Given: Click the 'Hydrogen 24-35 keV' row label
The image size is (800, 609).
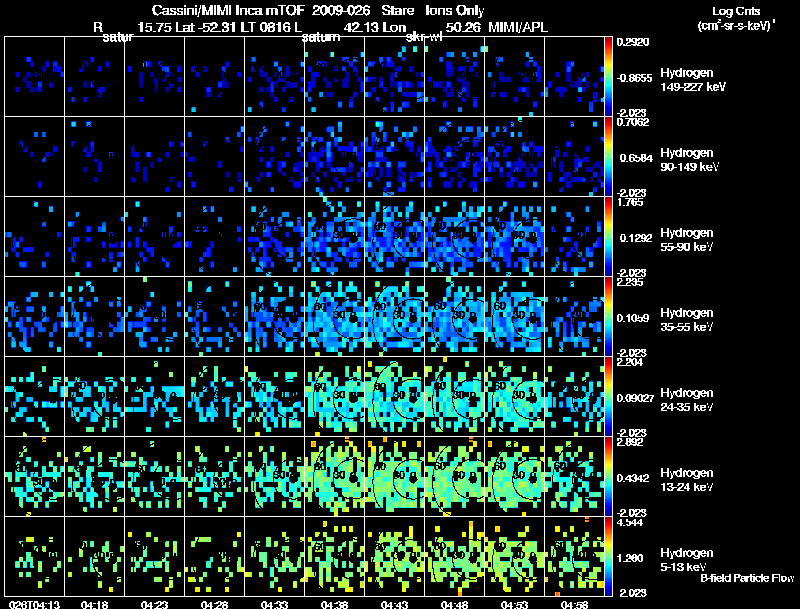Looking at the screenshot, I should click(687, 400).
